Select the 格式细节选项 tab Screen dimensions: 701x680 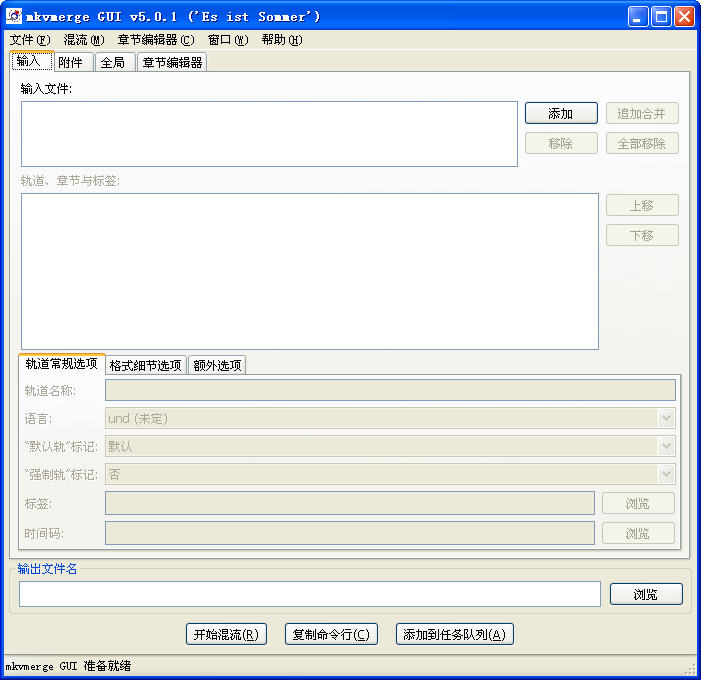(146, 365)
